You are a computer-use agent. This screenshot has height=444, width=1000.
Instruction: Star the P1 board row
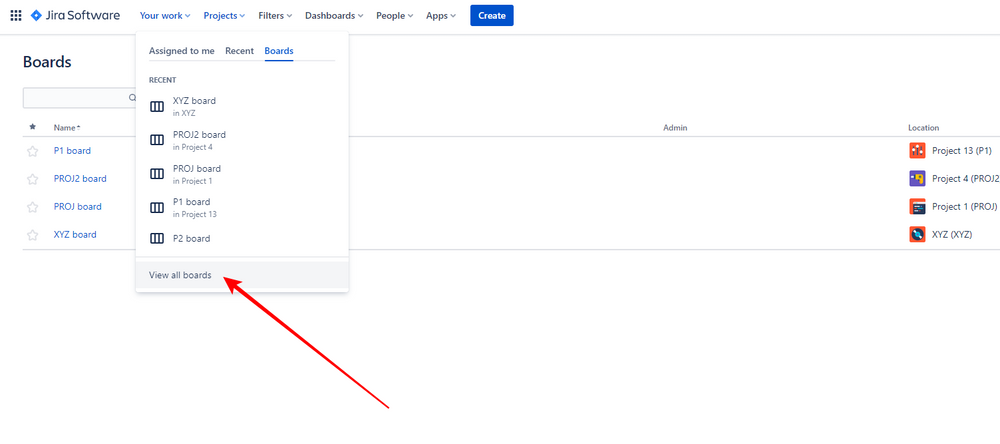pyautogui.click(x=33, y=151)
